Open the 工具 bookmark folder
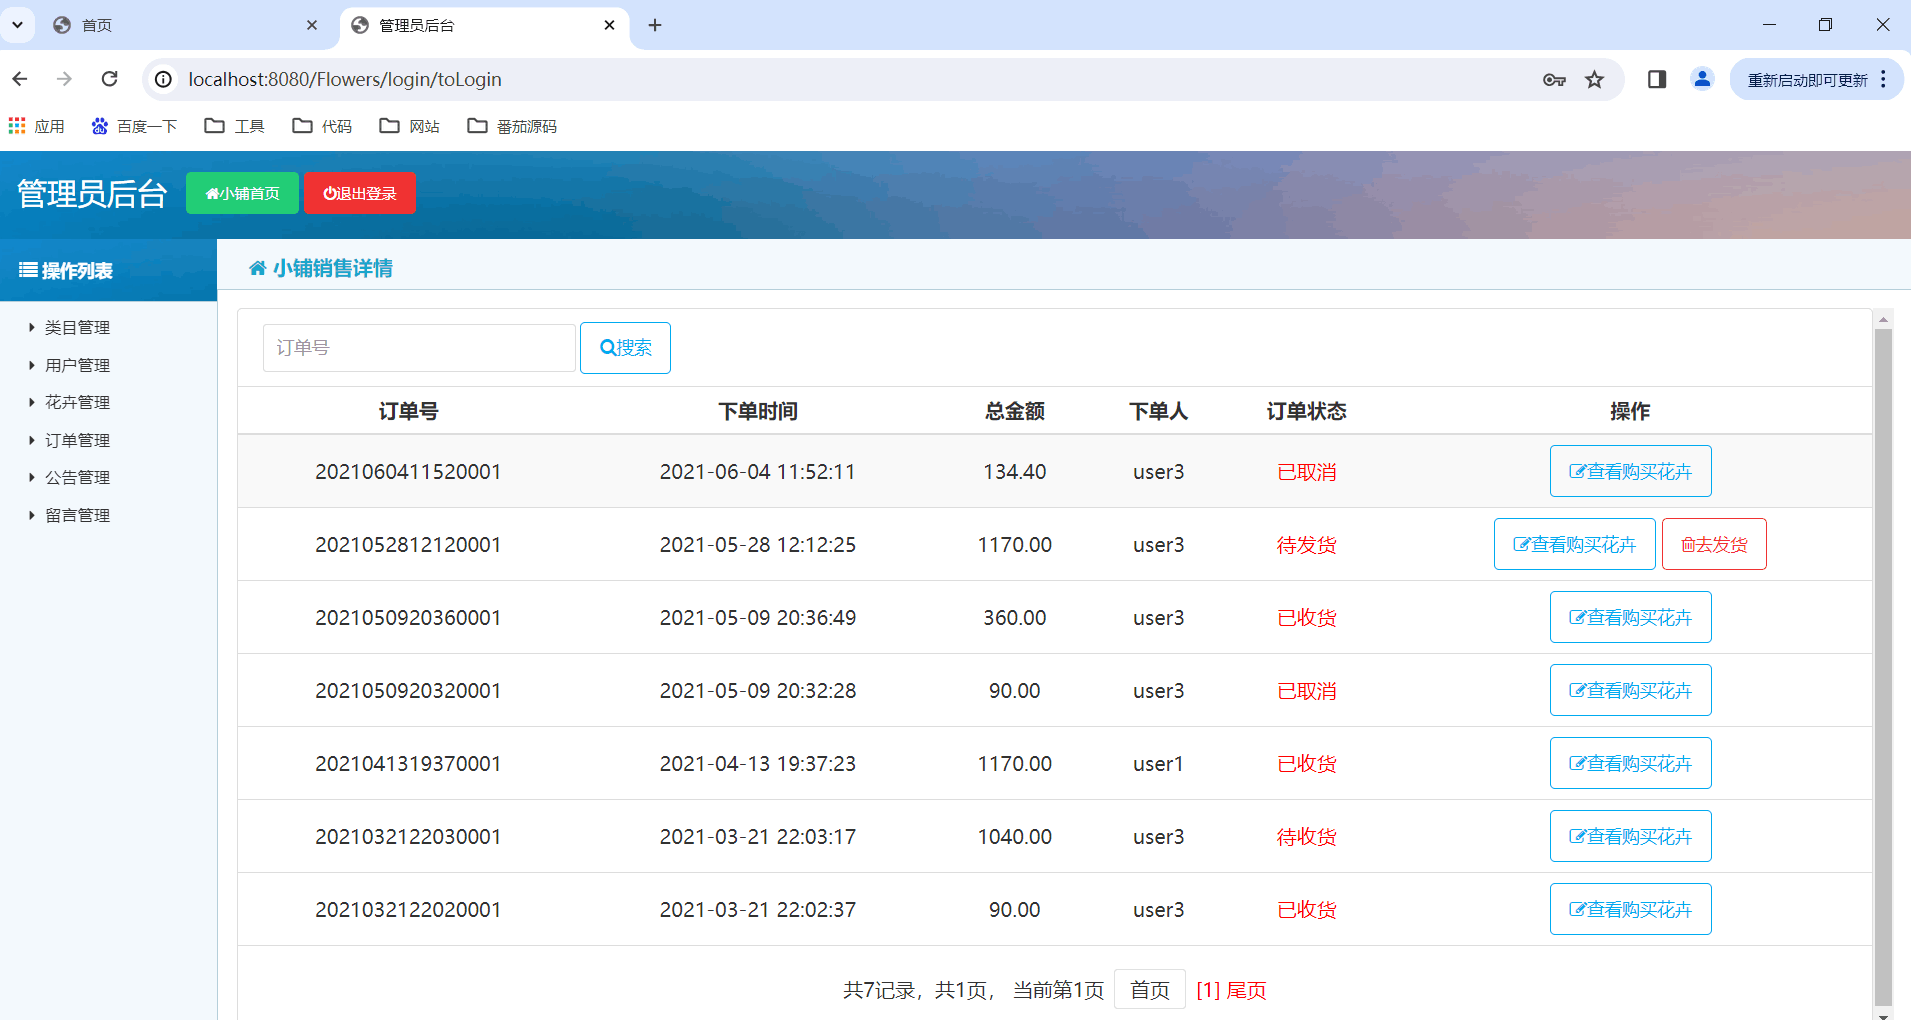 click(235, 126)
